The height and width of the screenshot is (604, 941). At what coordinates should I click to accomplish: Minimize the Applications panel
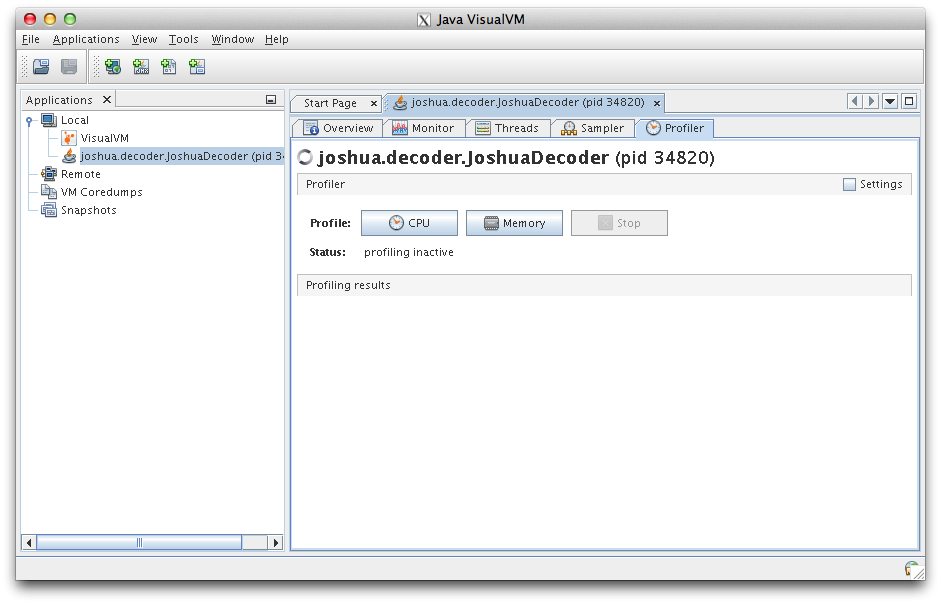click(271, 100)
